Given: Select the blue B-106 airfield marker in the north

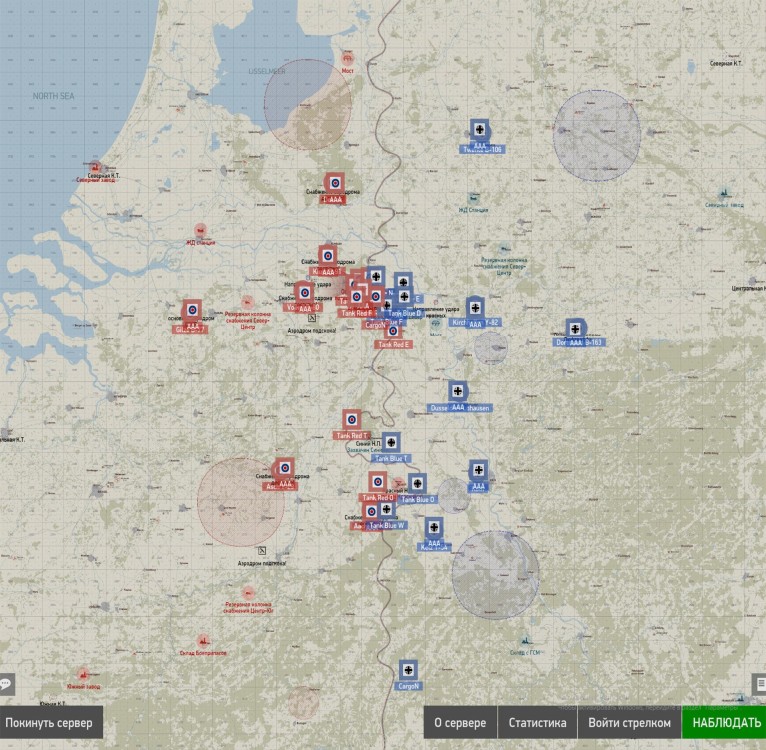Looking at the screenshot, I should click(480, 129).
